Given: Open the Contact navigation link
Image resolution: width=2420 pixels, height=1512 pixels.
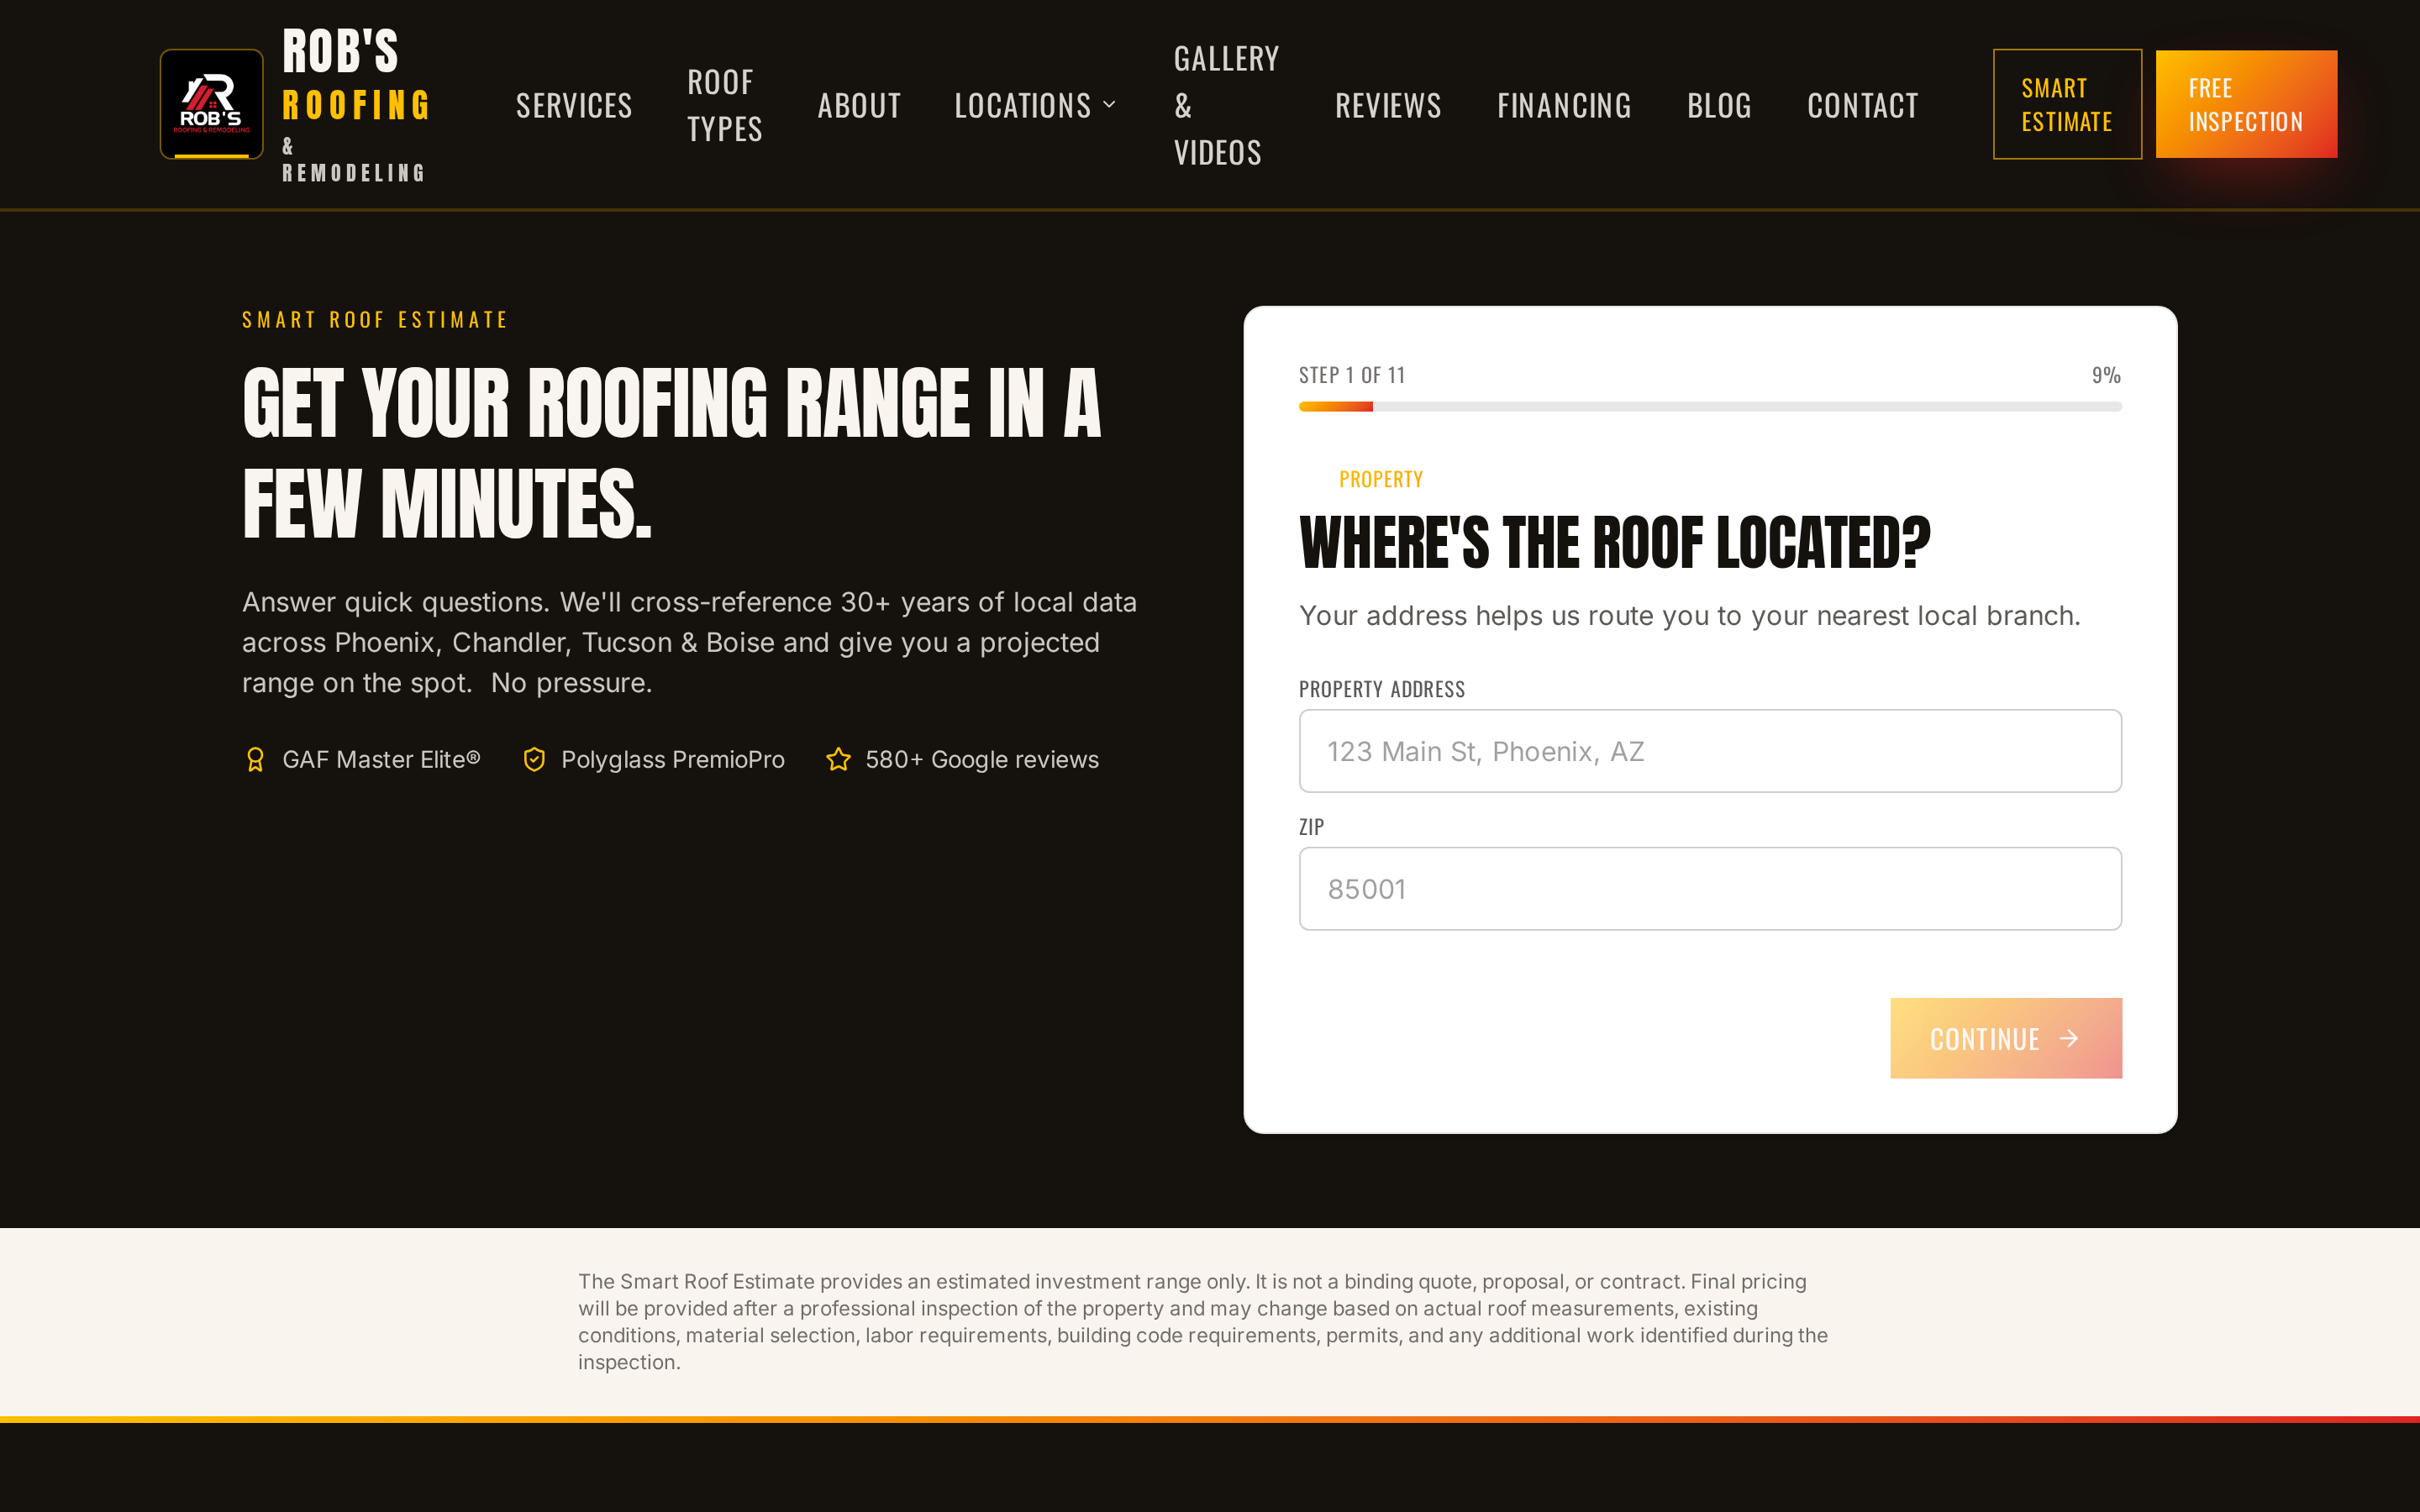Looking at the screenshot, I should 1863,105.
